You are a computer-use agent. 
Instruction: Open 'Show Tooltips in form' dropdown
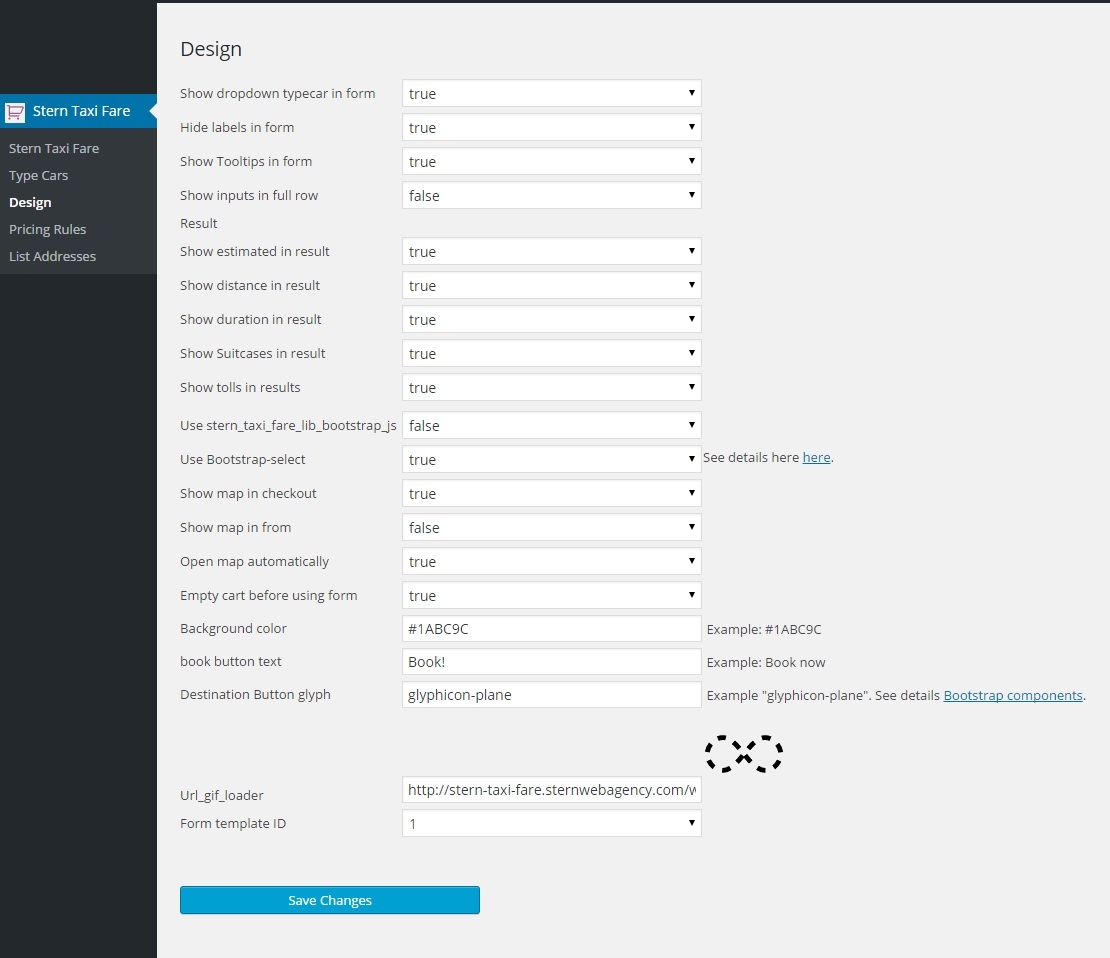[551, 161]
